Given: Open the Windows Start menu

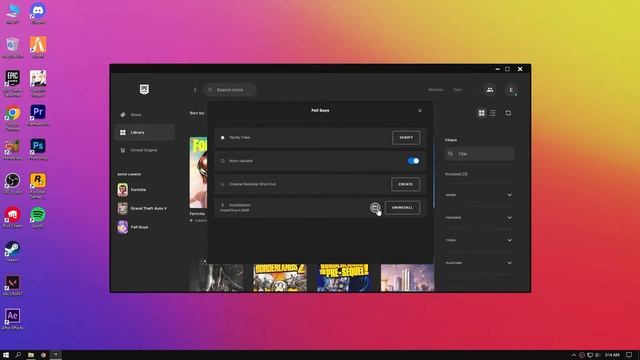Looking at the screenshot, I should coord(6,355).
